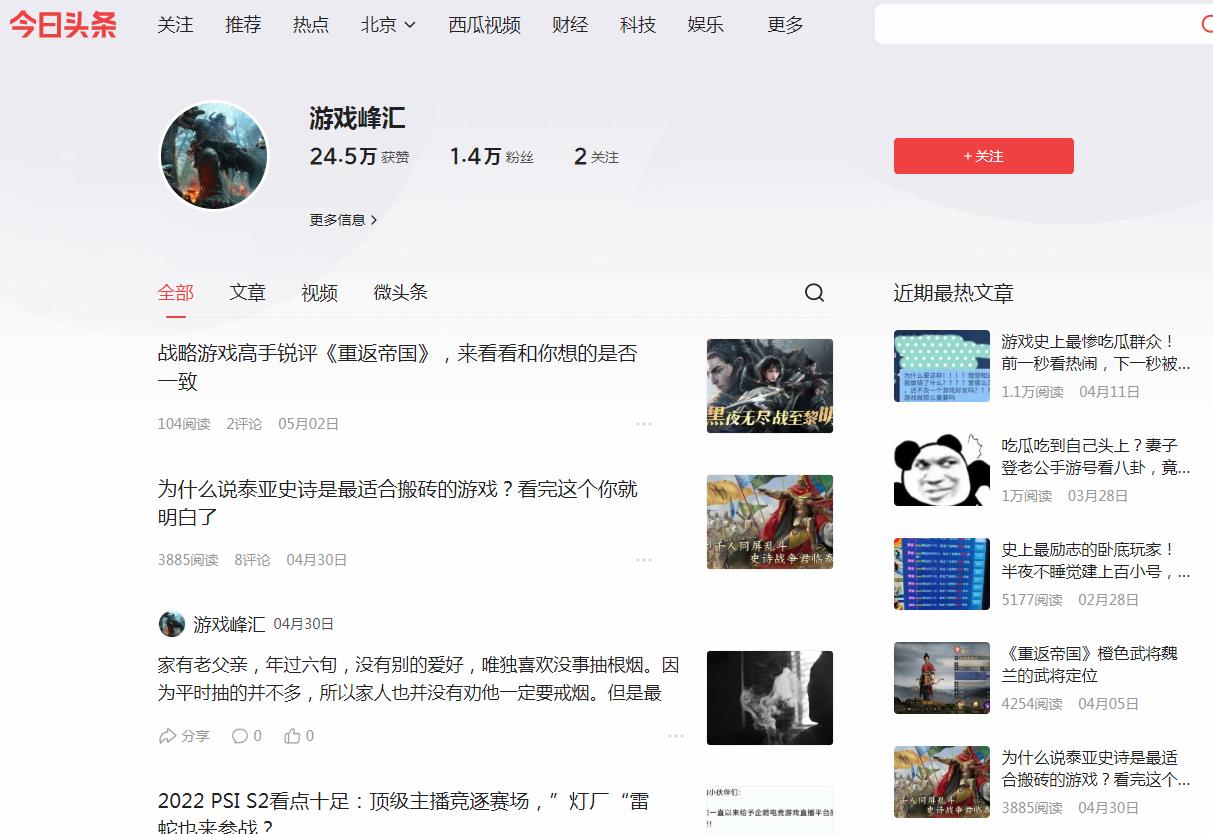Viewport: 1213px width, 834px height.
Task: Open article 为什么说泰亚史诗是最适合搬砖的游戏 in the feed
Action: (397, 503)
